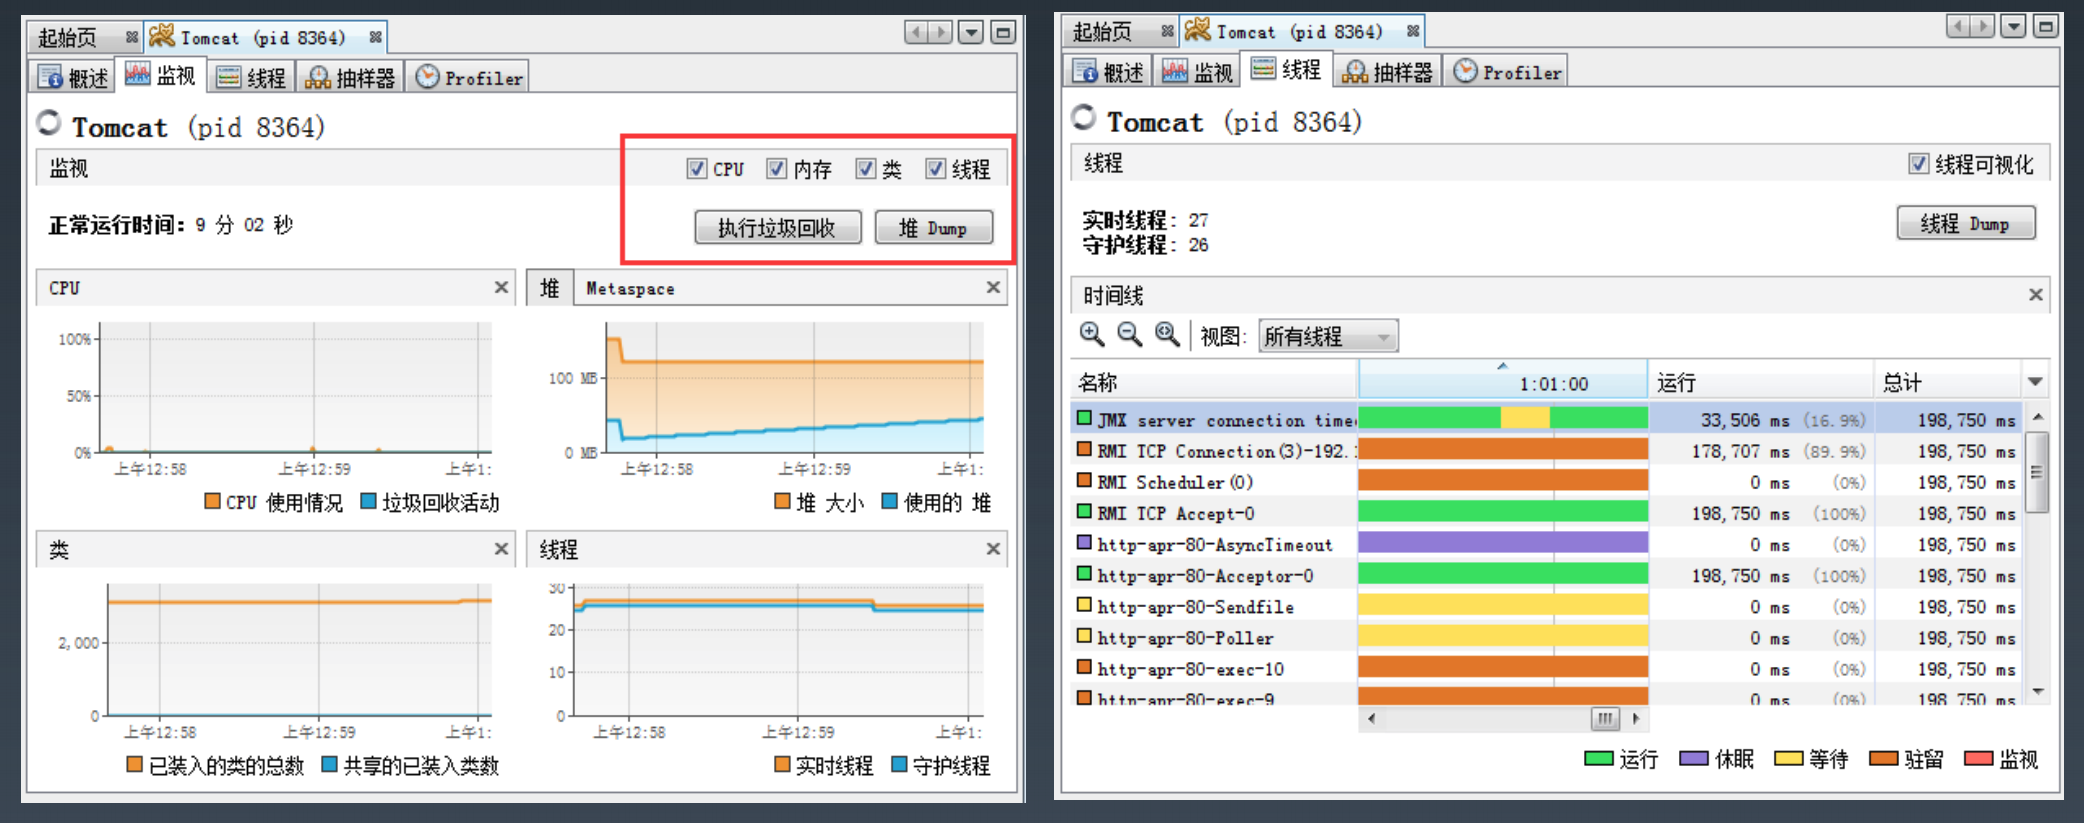Close 起始页 tab in right window

pos(1167,32)
